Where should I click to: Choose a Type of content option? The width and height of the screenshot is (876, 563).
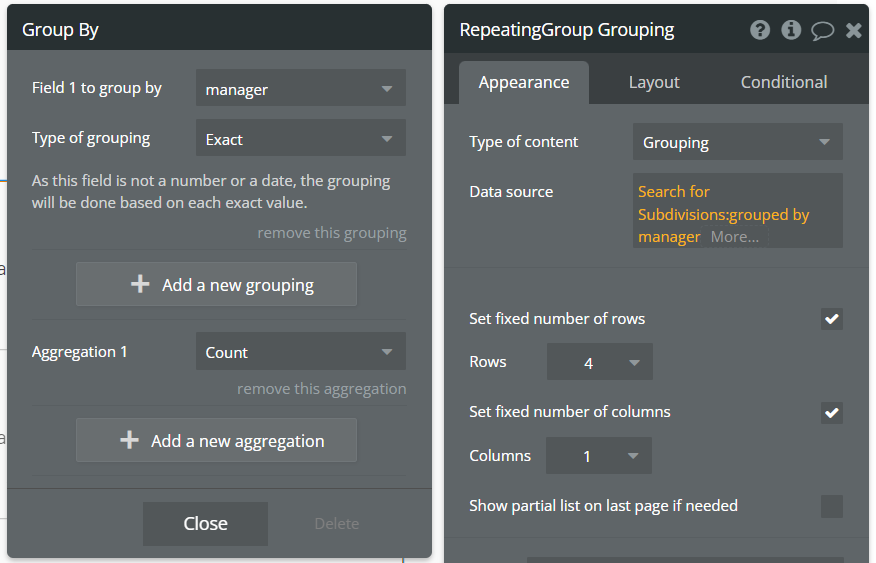click(x=737, y=142)
